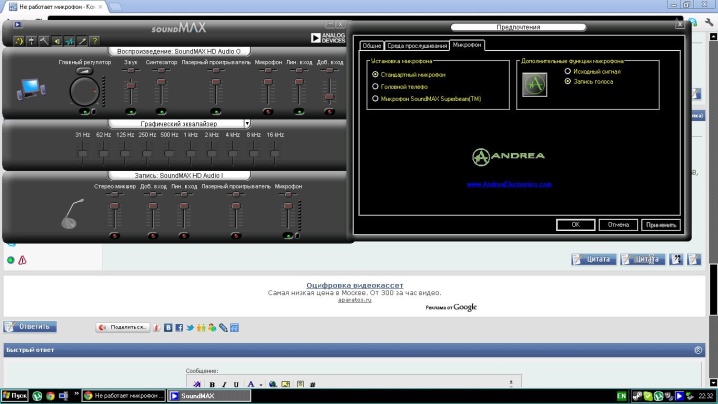This screenshot has width=718, height=404.
Task: Click the Отмена button
Action: click(x=618, y=225)
